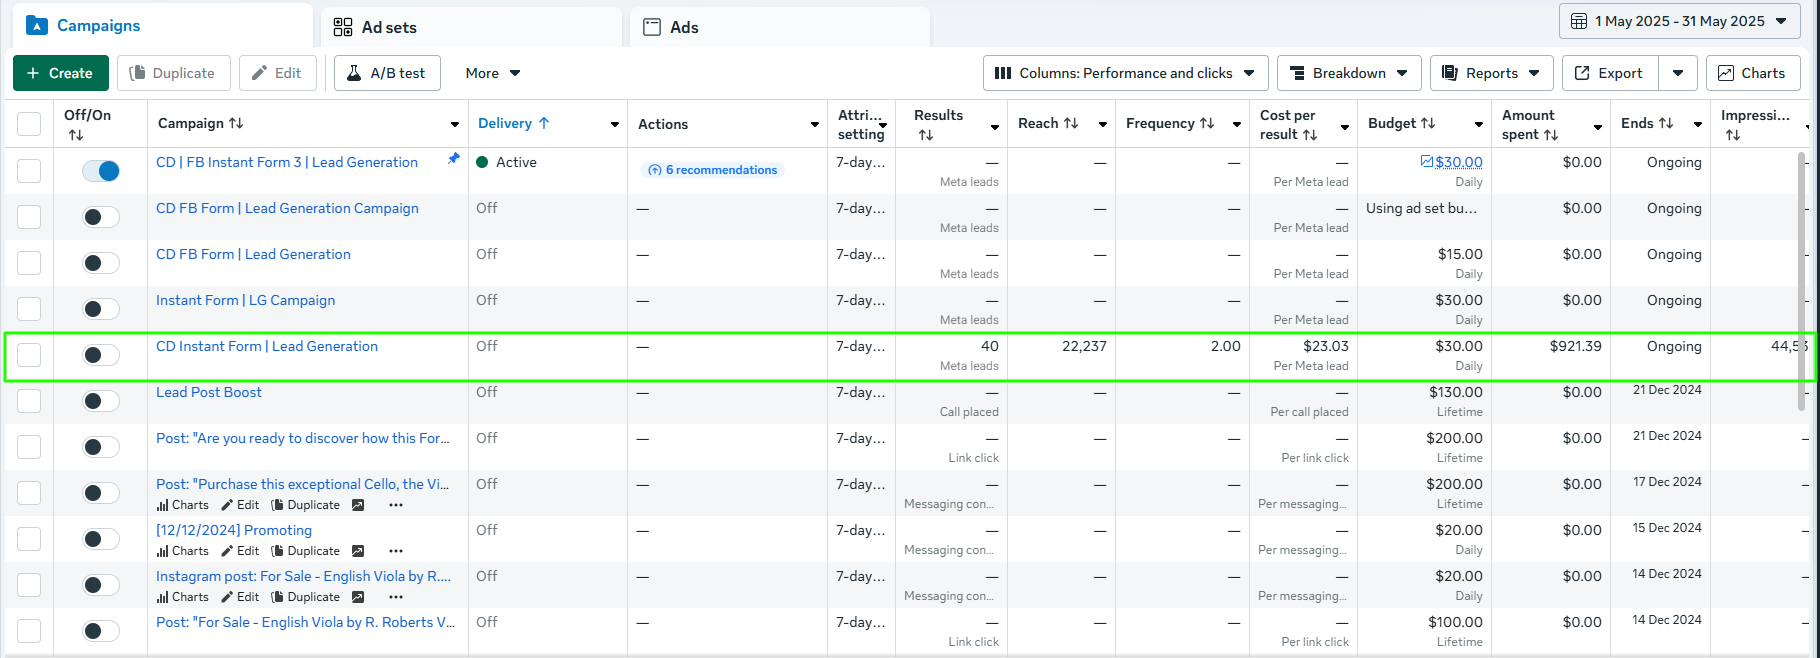The width and height of the screenshot is (1820, 658).
Task: Open the Columns: Performance and clicks dropdown
Action: coord(1125,73)
